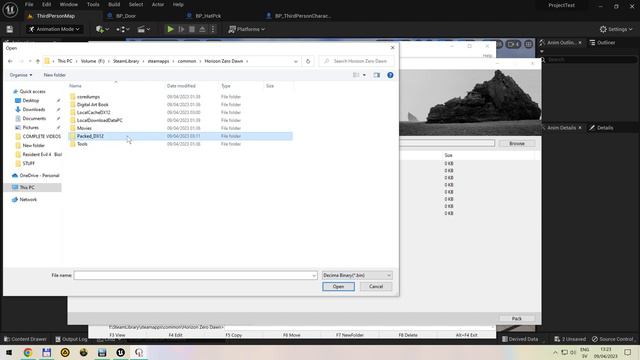Select the Anim Details tab

(561, 128)
